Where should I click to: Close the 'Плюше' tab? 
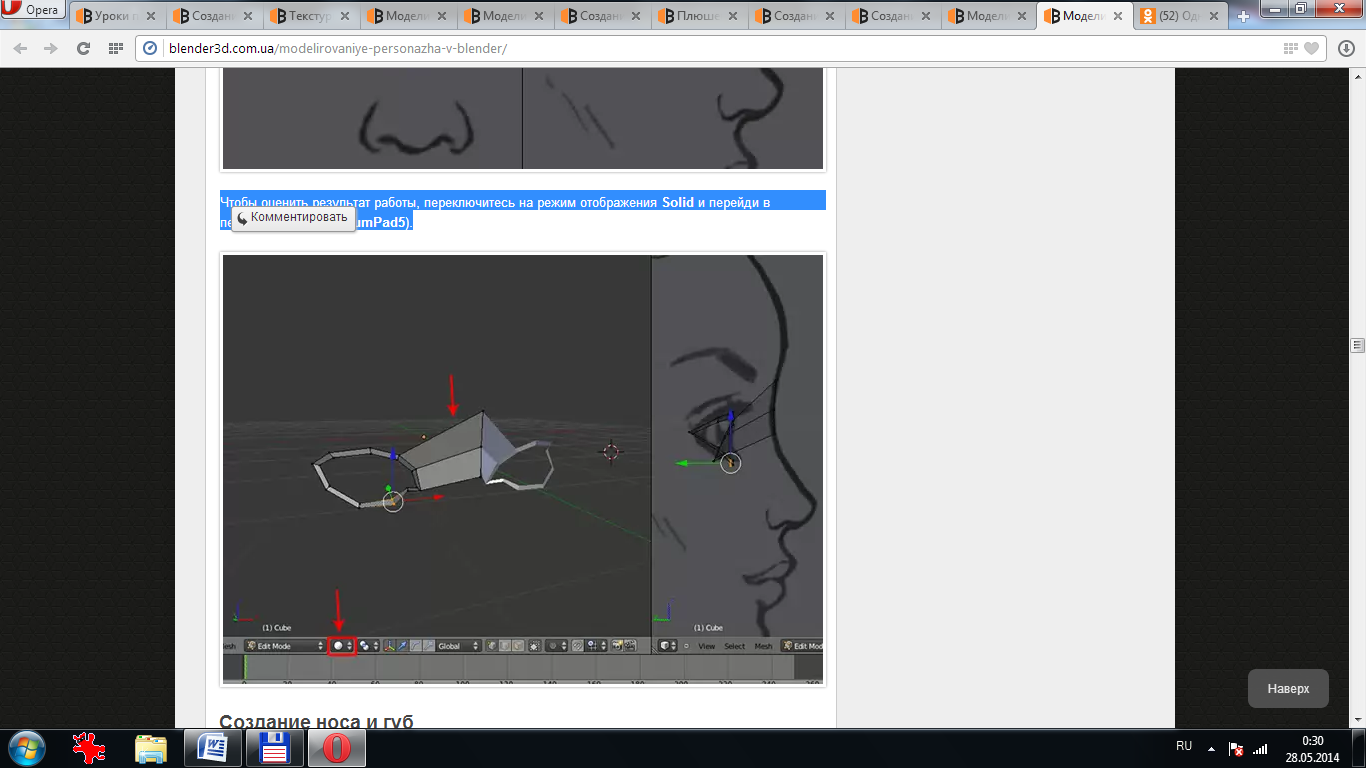click(x=733, y=16)
